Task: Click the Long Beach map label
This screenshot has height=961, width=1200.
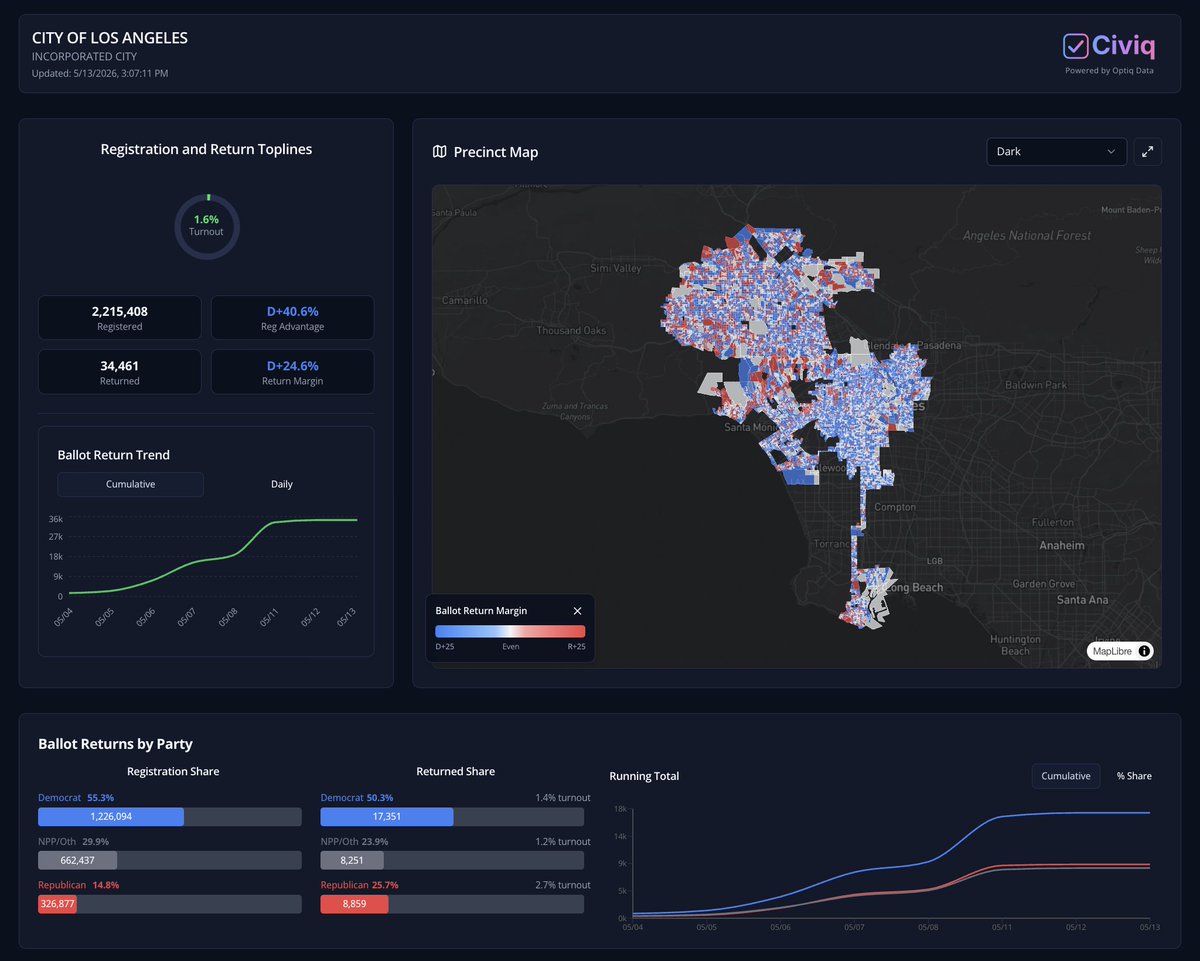Action: pyautogui.click(x=913, y=587)
